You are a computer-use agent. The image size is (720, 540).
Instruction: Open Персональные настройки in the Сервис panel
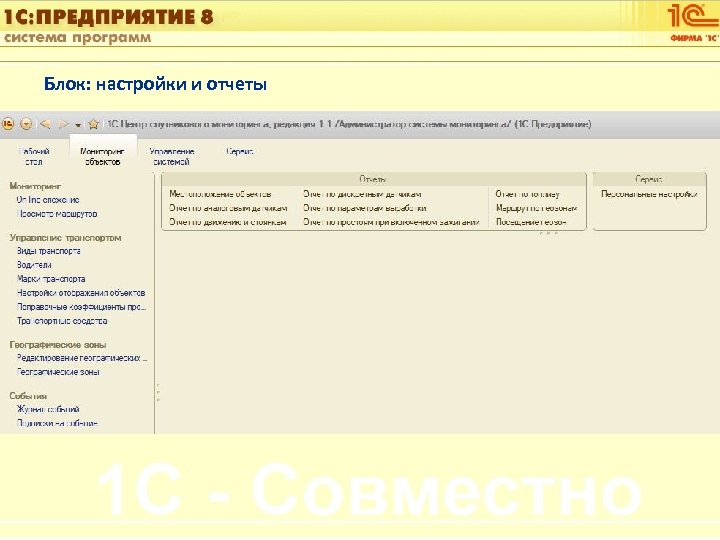(x=649, y=194)
